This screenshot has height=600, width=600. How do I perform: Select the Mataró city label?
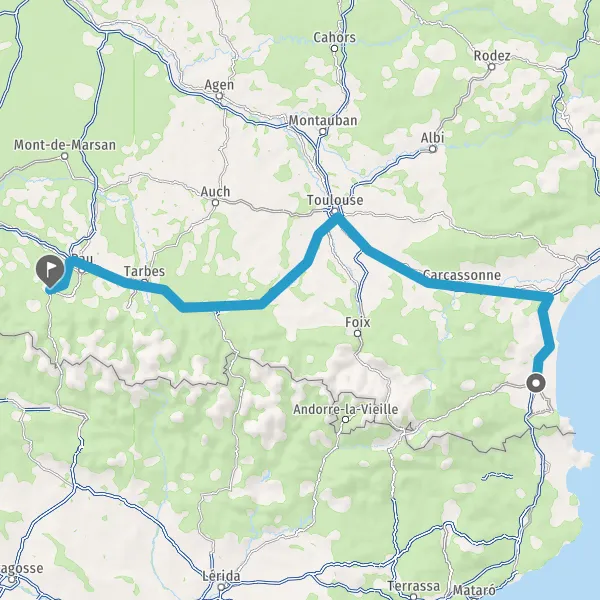point(473,590)
